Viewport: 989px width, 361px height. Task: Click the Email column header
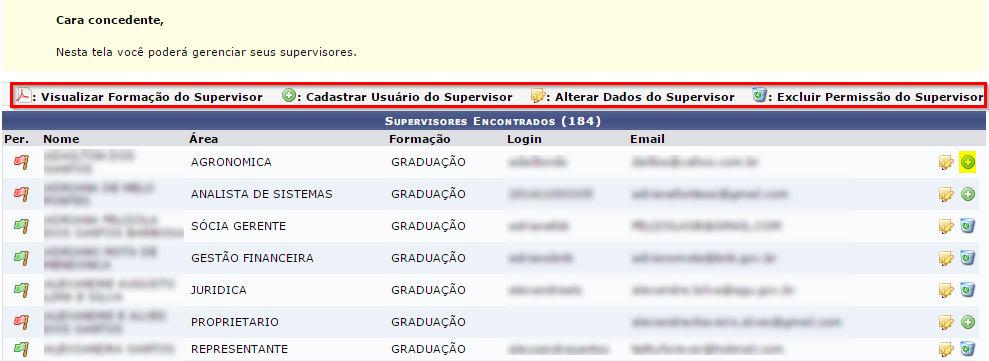click(647, 139)
